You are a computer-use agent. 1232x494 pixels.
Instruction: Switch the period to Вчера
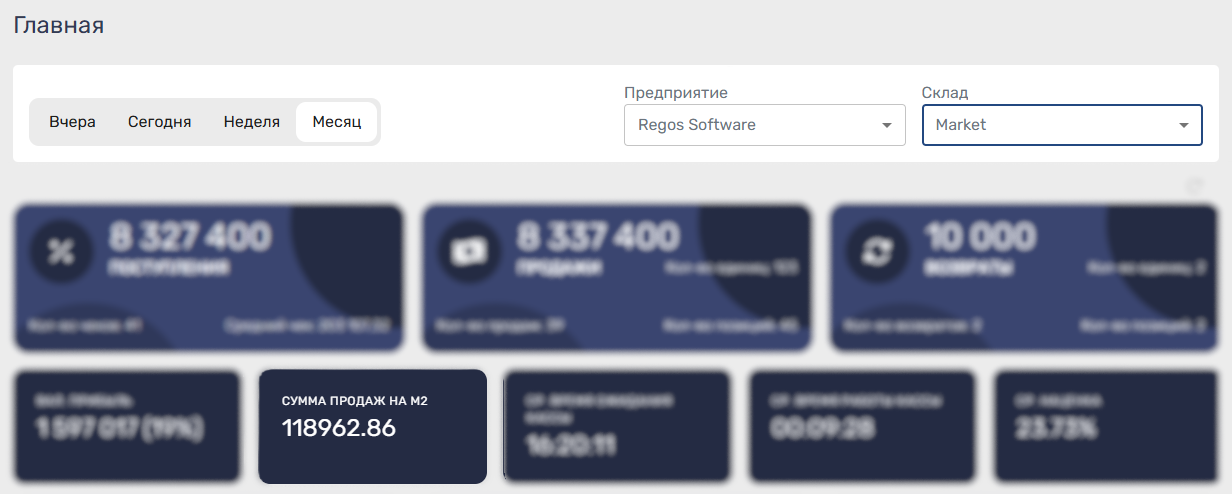72,122
